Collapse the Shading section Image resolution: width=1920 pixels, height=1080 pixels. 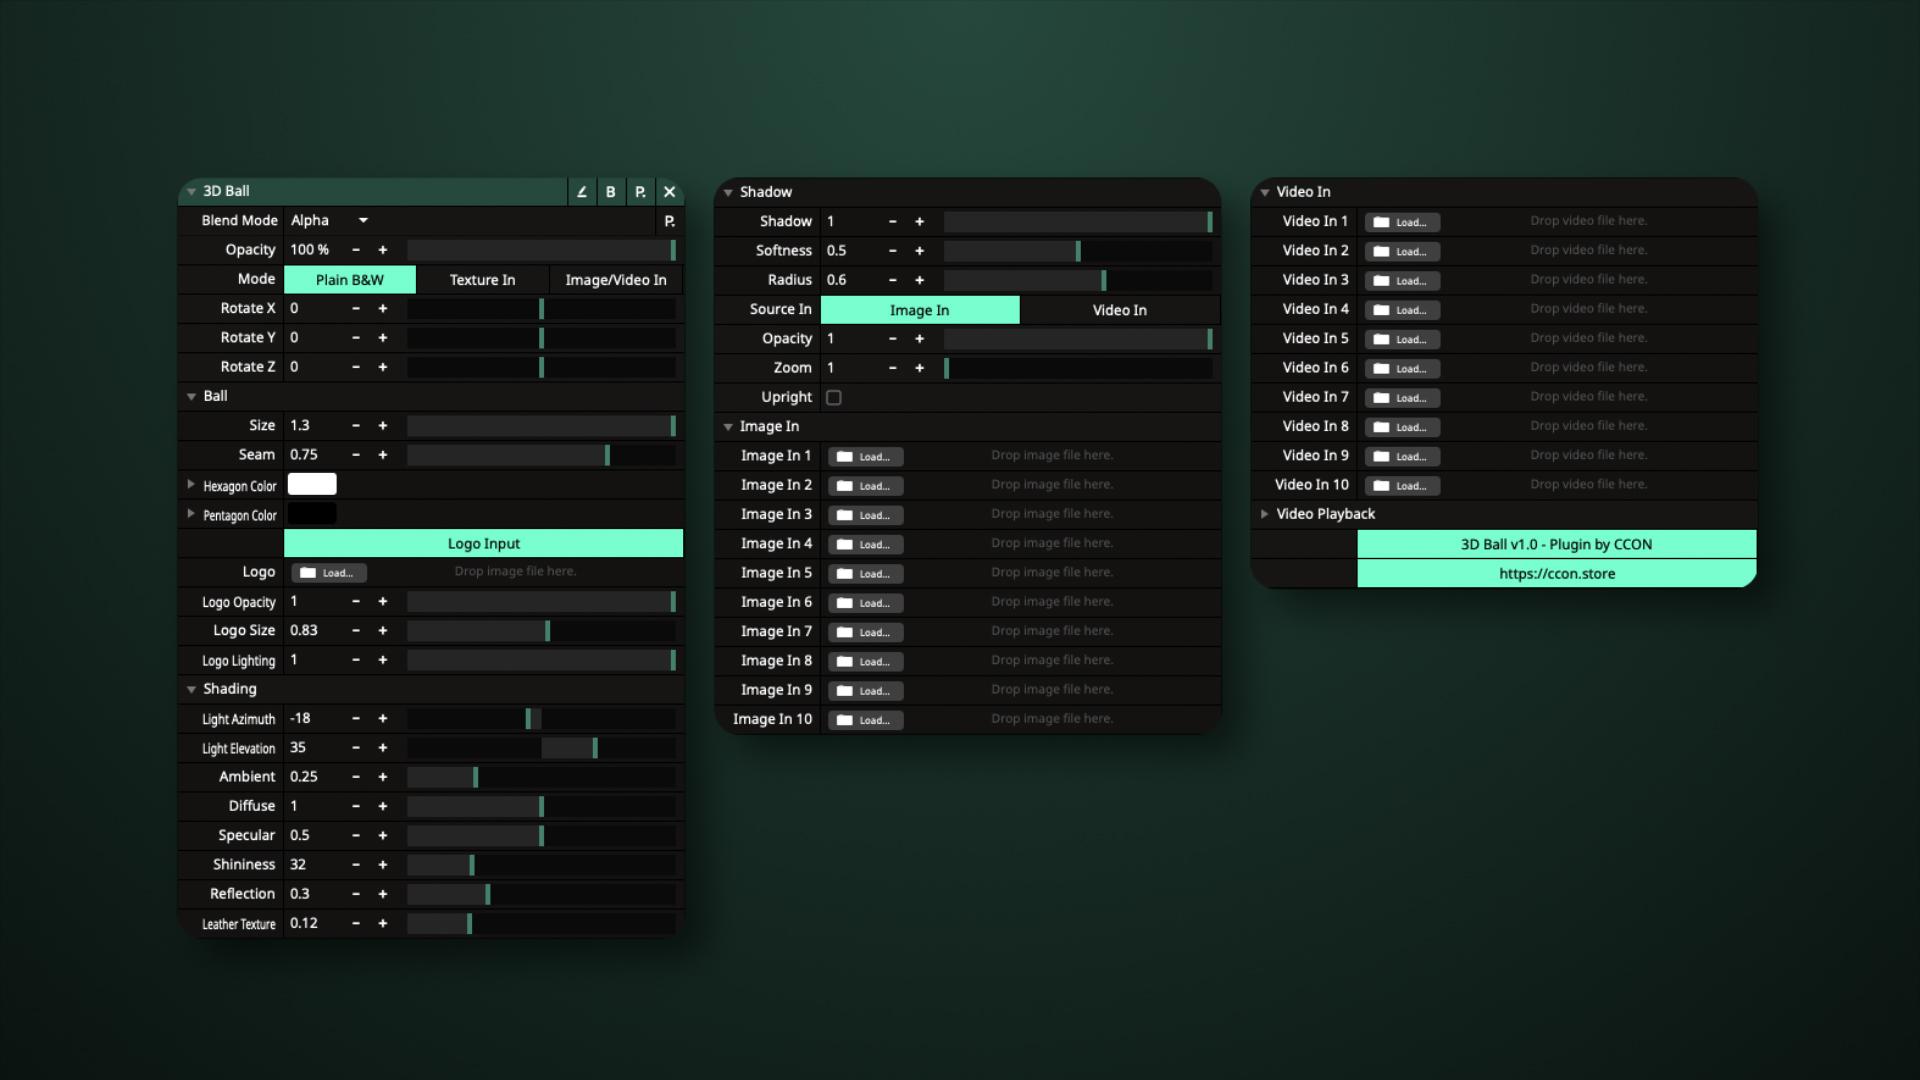click(x=191, y=690)
